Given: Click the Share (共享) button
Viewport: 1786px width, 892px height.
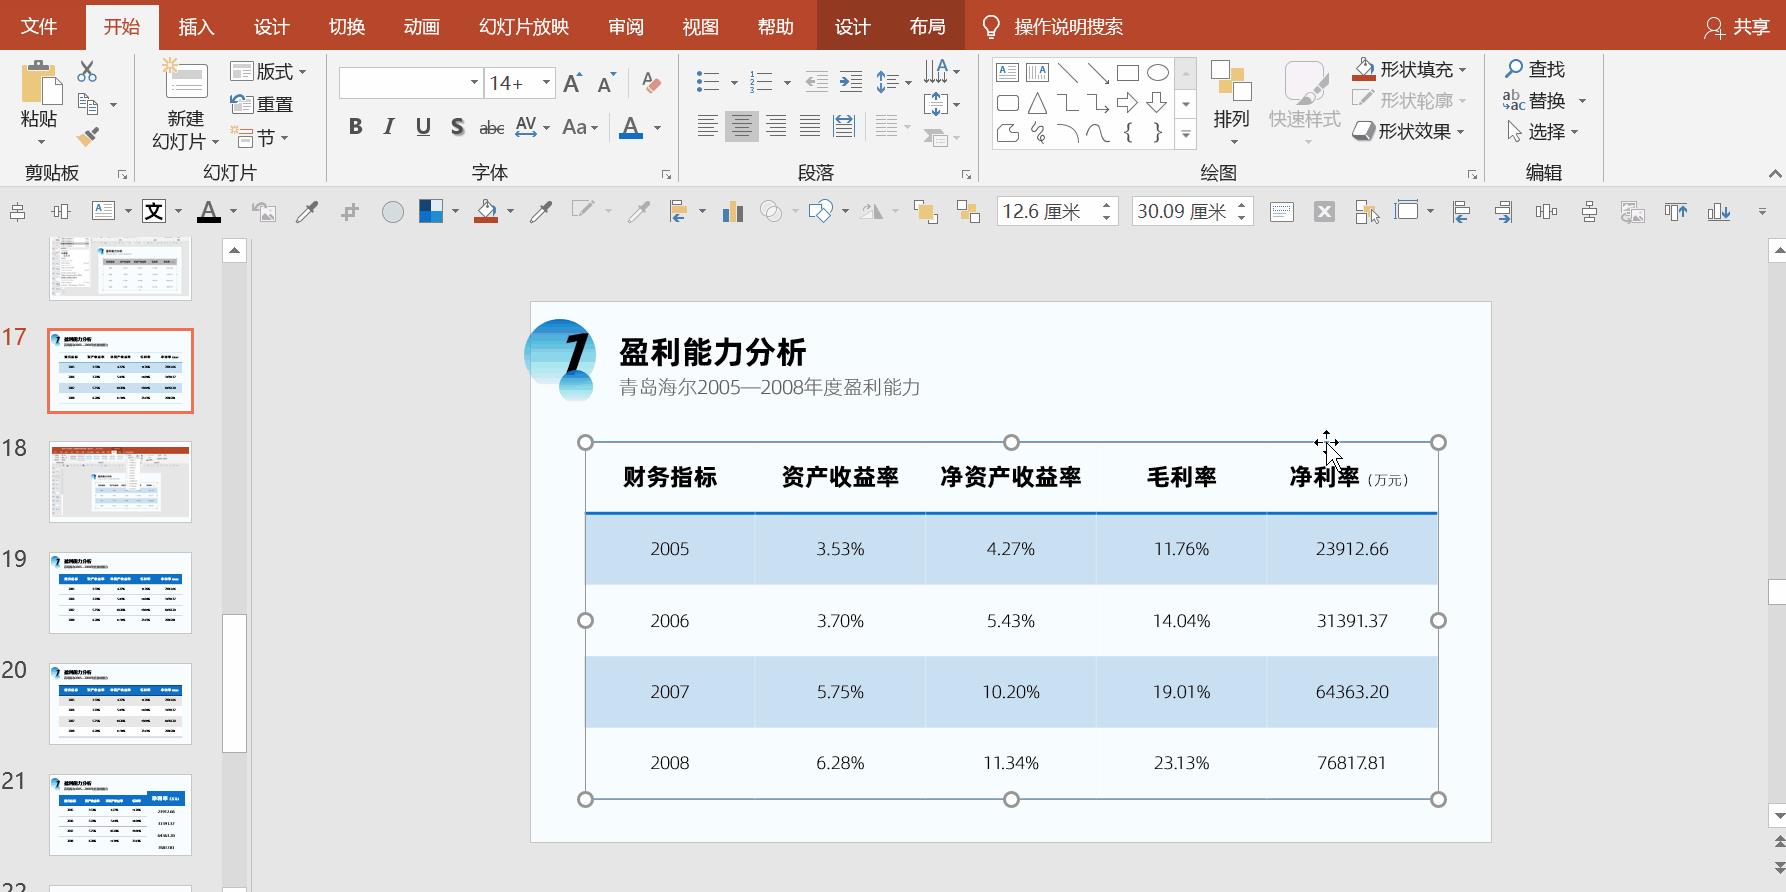Looking at the screenshot, I should coord(1737,27).
